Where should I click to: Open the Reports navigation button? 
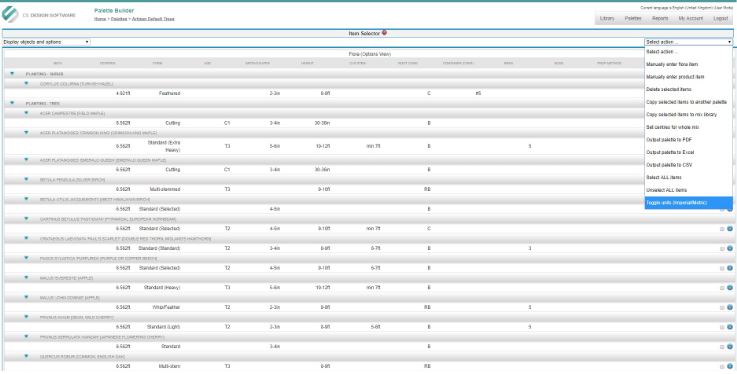point(660,18)
